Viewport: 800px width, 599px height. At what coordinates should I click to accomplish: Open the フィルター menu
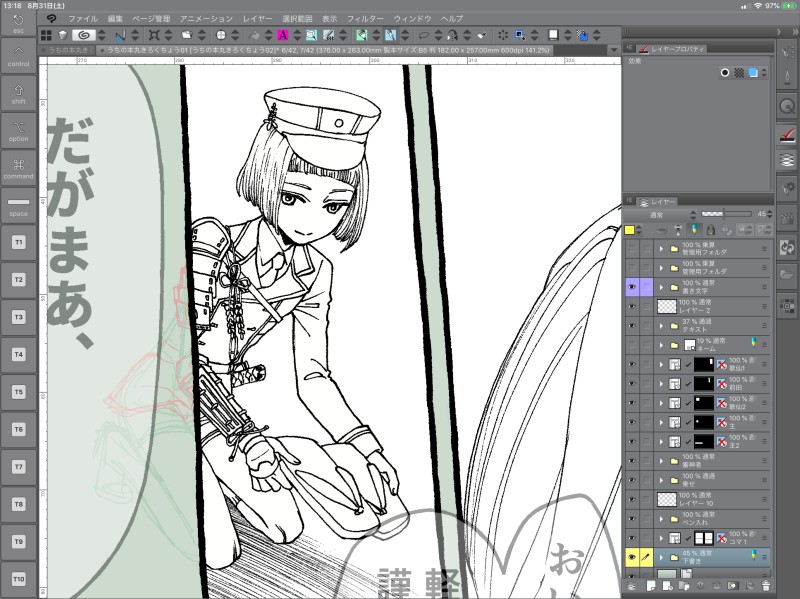[365, 19]
